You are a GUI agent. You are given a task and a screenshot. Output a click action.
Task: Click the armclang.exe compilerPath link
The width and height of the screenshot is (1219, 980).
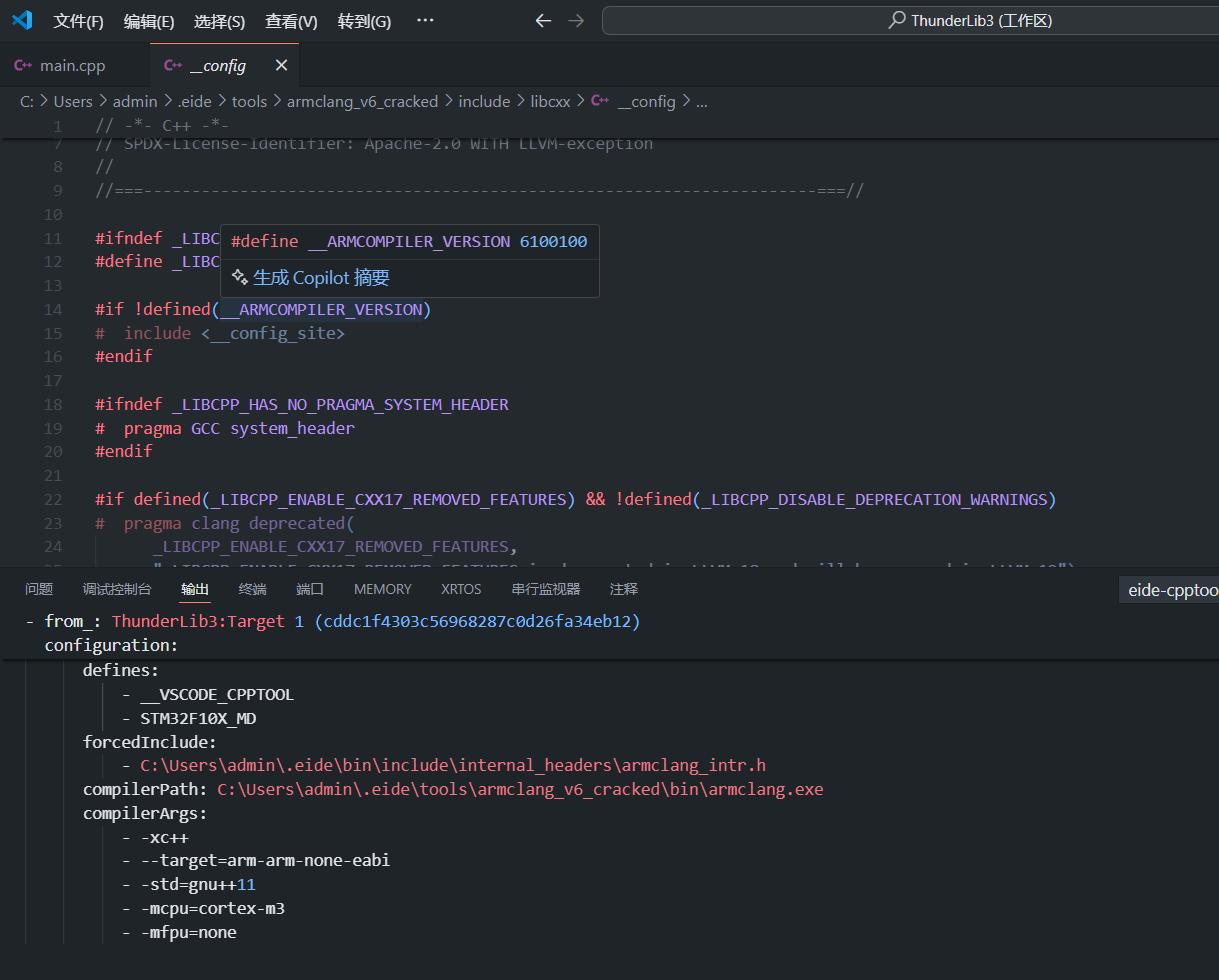(520, 789)
